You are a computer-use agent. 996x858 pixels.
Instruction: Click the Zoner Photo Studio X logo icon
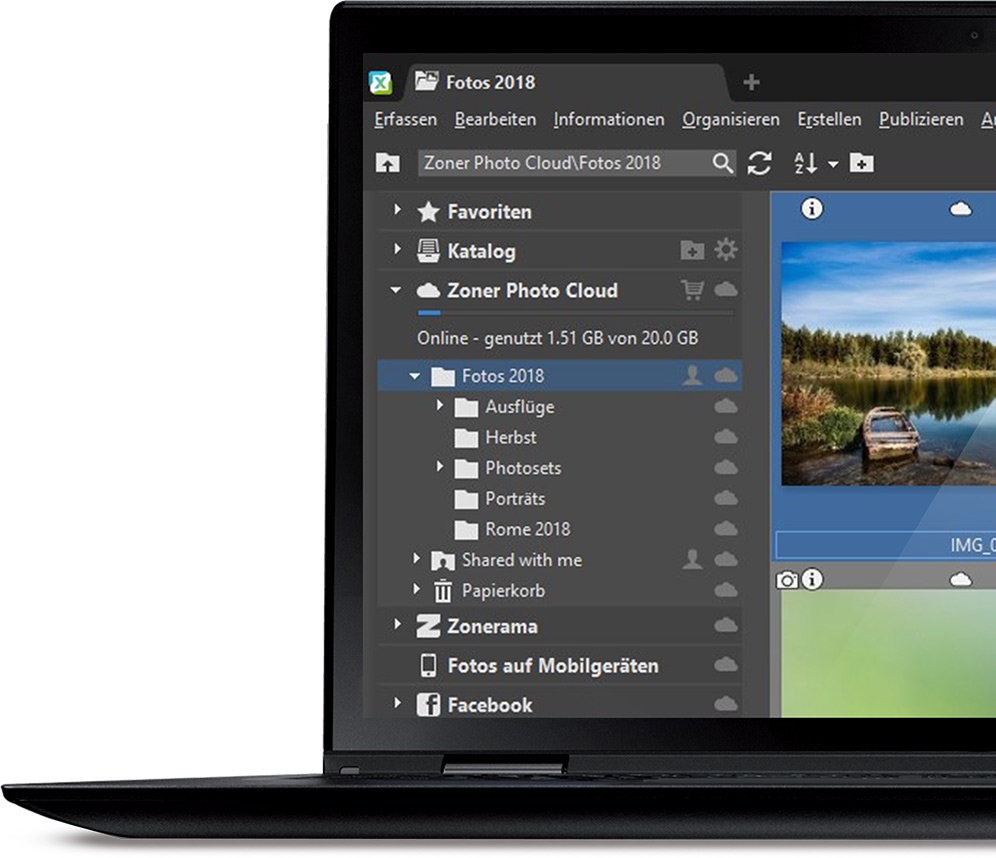380,83
